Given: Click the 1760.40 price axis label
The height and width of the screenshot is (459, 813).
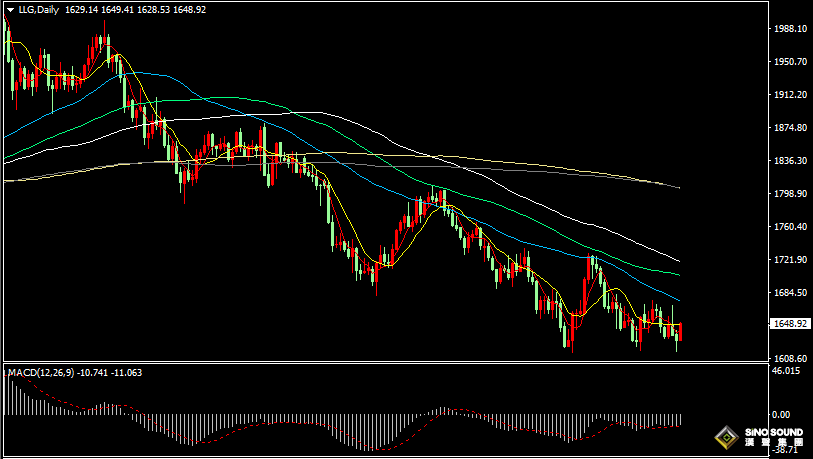Looking at the screenshot, I should 789,227.
